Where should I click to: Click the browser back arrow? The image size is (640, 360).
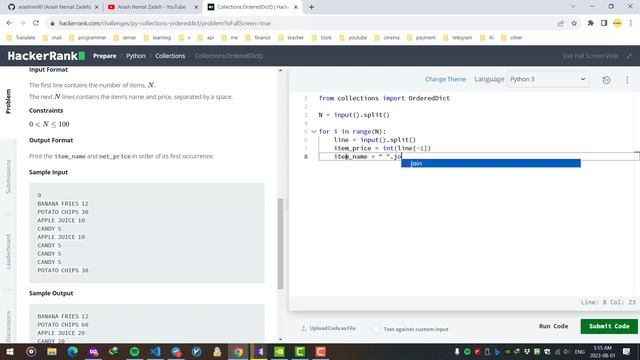9,23
